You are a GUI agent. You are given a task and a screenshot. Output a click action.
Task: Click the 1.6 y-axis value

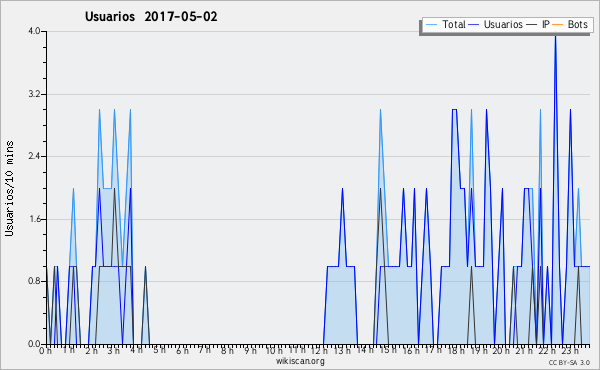(34, 219)
